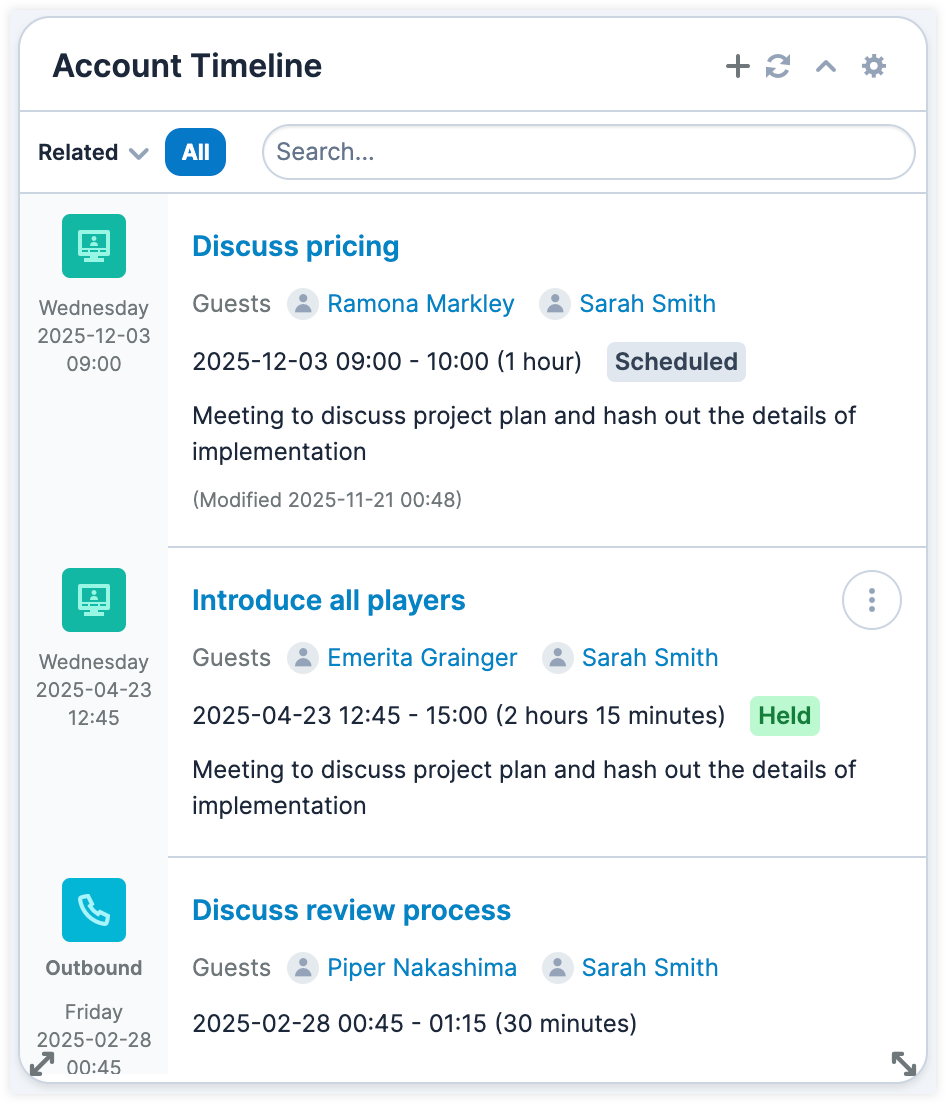
Task: Toggle the All filter pill
Action: coord(195,152)
